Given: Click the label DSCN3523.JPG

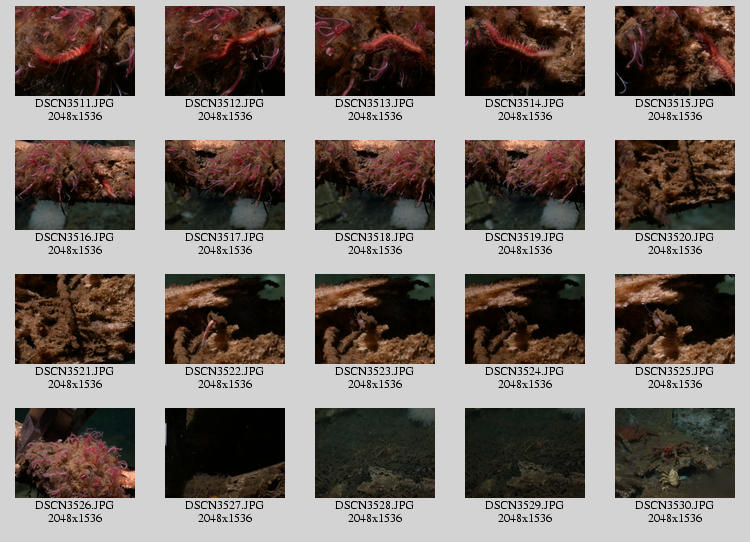Looking at the screenshot, I should click(x=375, y=371).
